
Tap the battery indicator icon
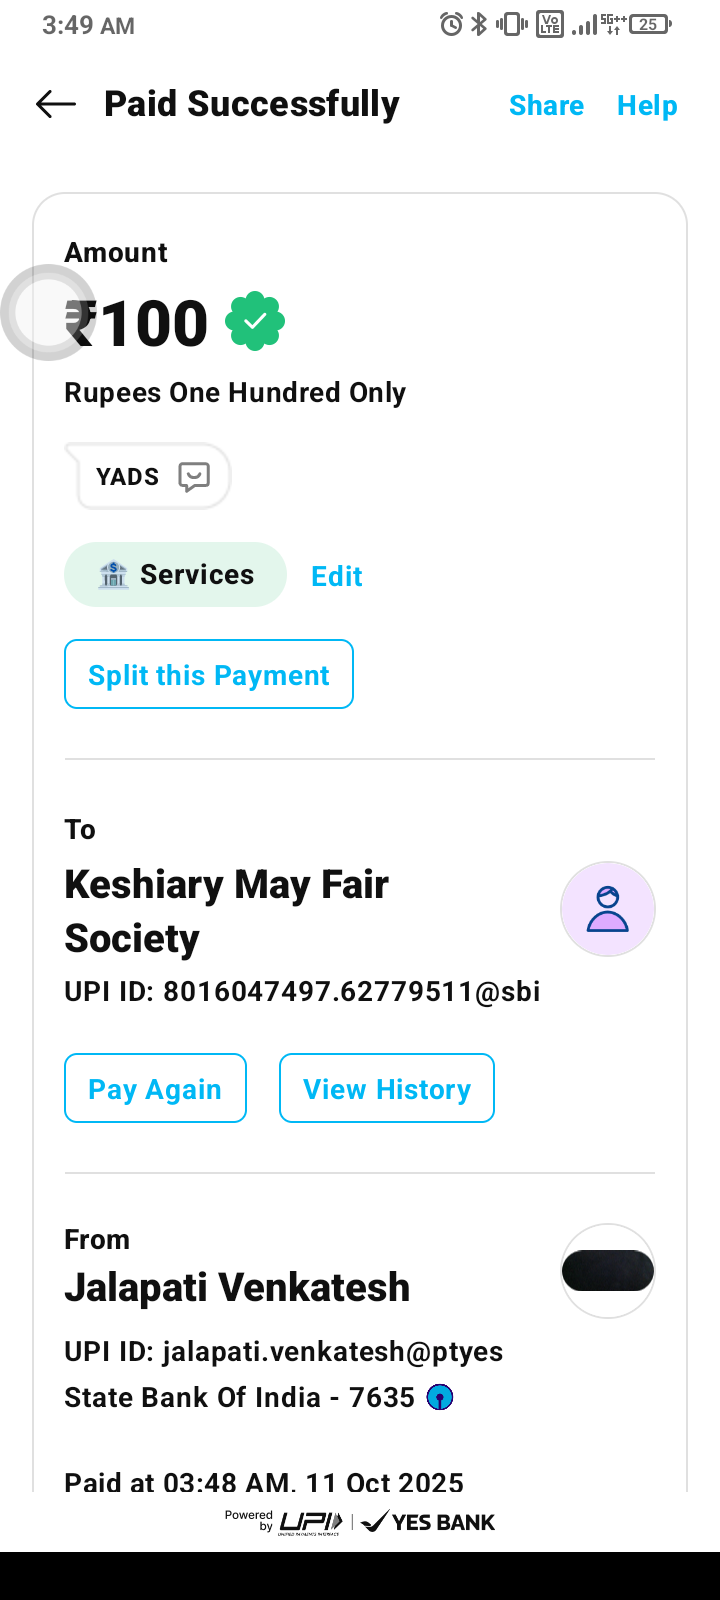[x=650, y=24]
